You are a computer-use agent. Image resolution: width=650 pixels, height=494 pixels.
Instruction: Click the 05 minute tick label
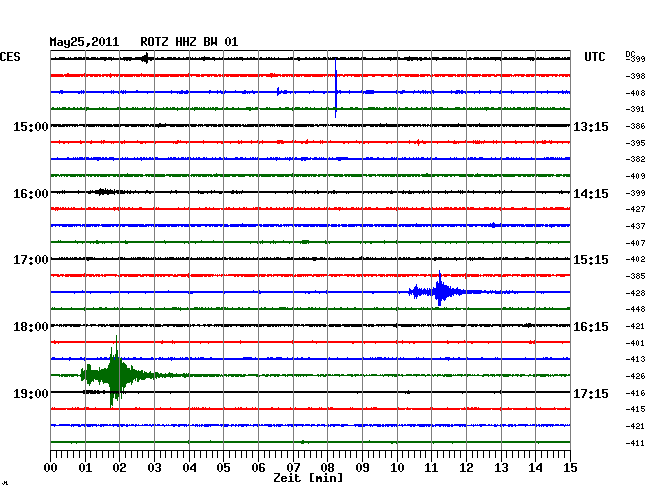(223, 468)
